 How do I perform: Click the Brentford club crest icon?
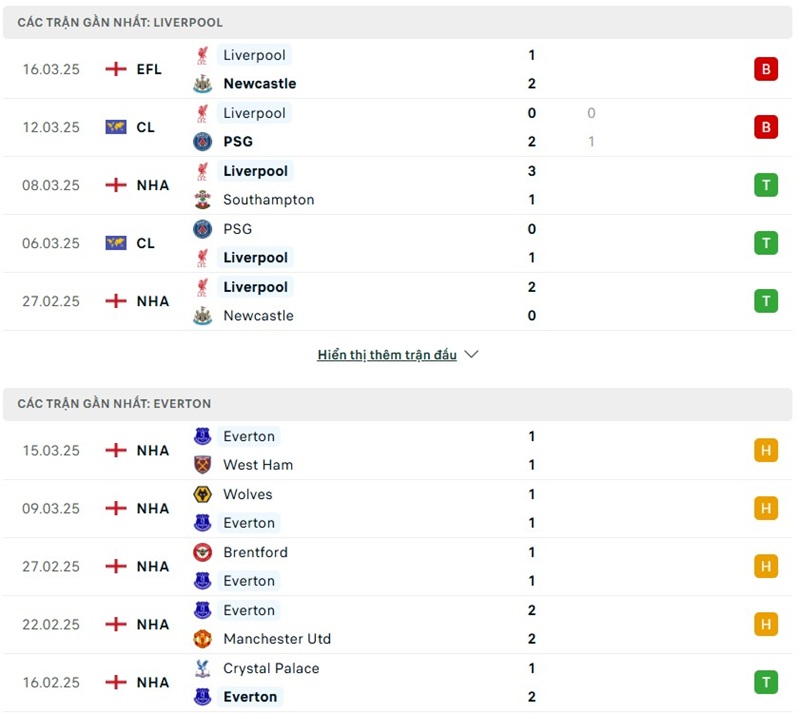203,553
